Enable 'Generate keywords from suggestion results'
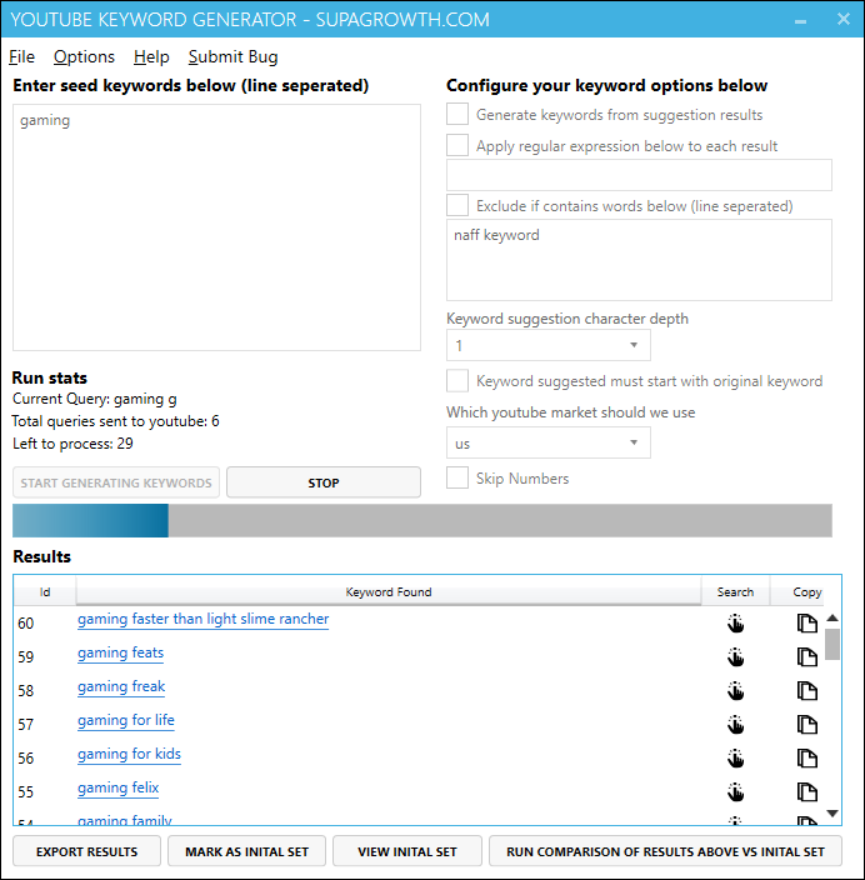 pos(457,114)
